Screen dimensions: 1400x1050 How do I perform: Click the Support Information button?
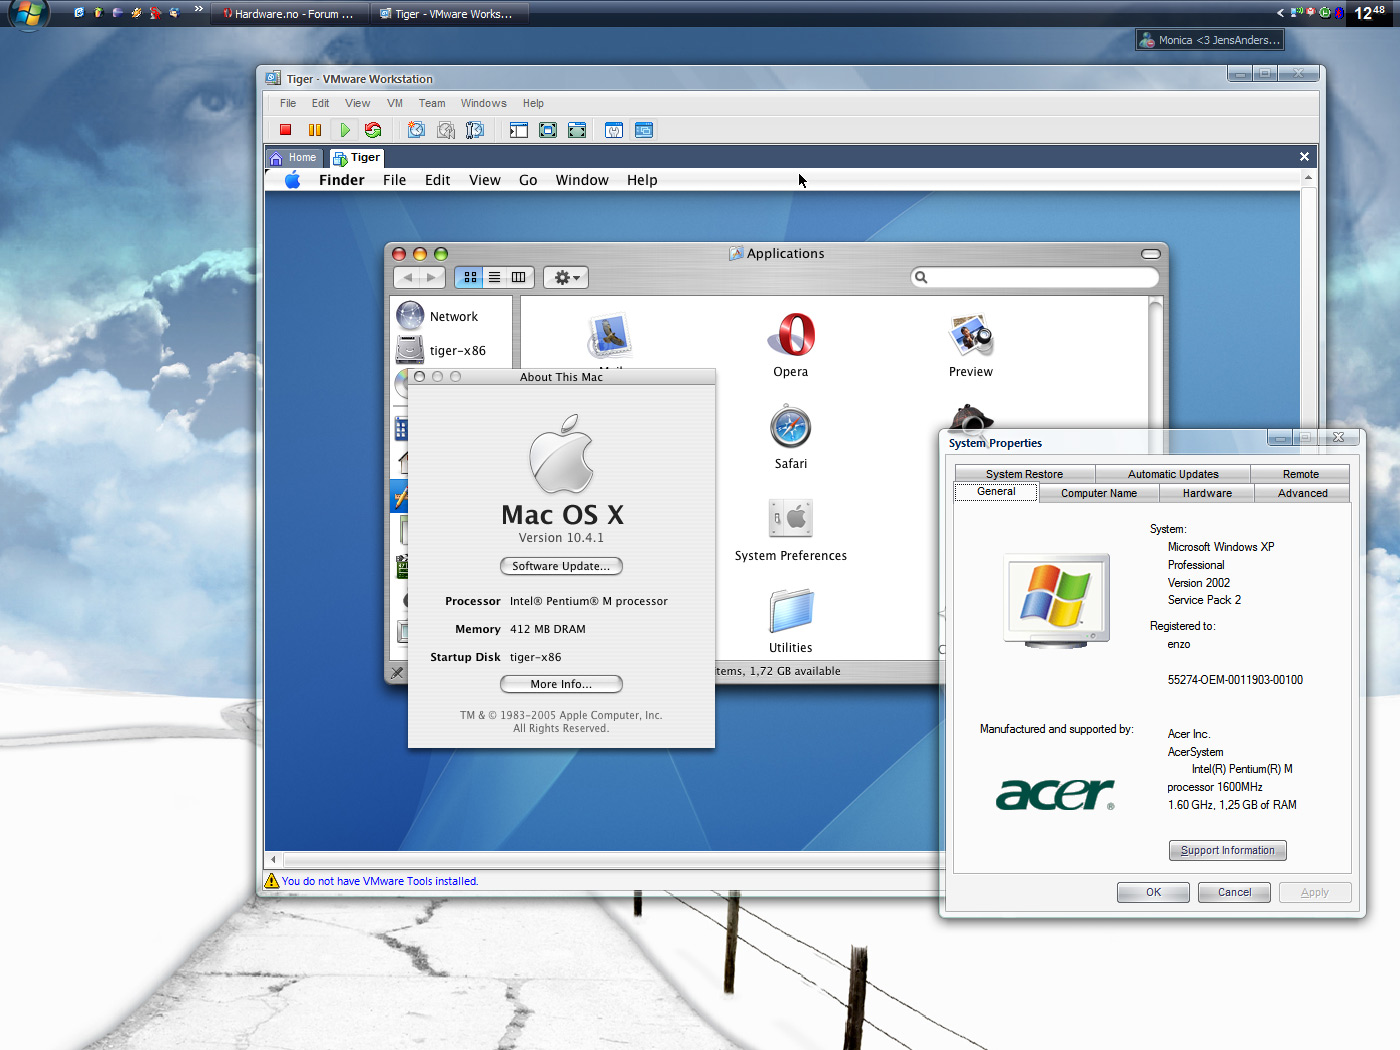pyautogui.click(x=1228, y=850)
